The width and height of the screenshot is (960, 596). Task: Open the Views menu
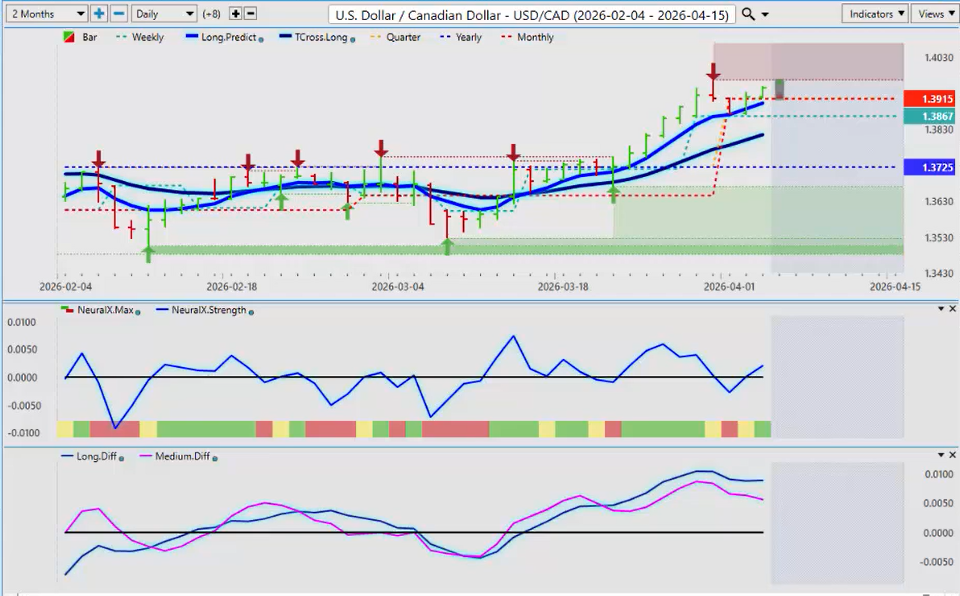point(933,14)
